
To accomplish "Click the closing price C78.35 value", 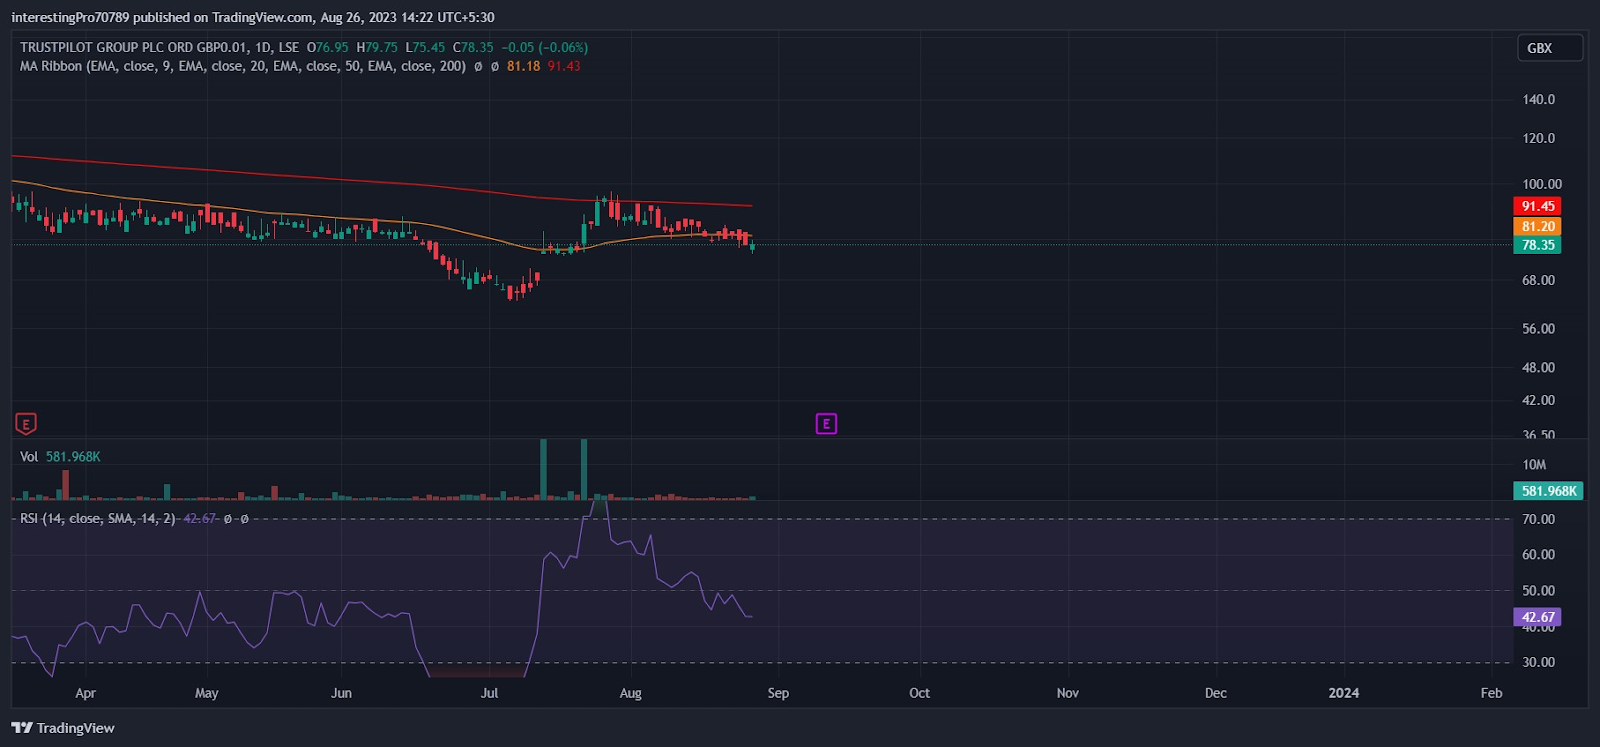I will pyautogui.click(x=473, y=47).
